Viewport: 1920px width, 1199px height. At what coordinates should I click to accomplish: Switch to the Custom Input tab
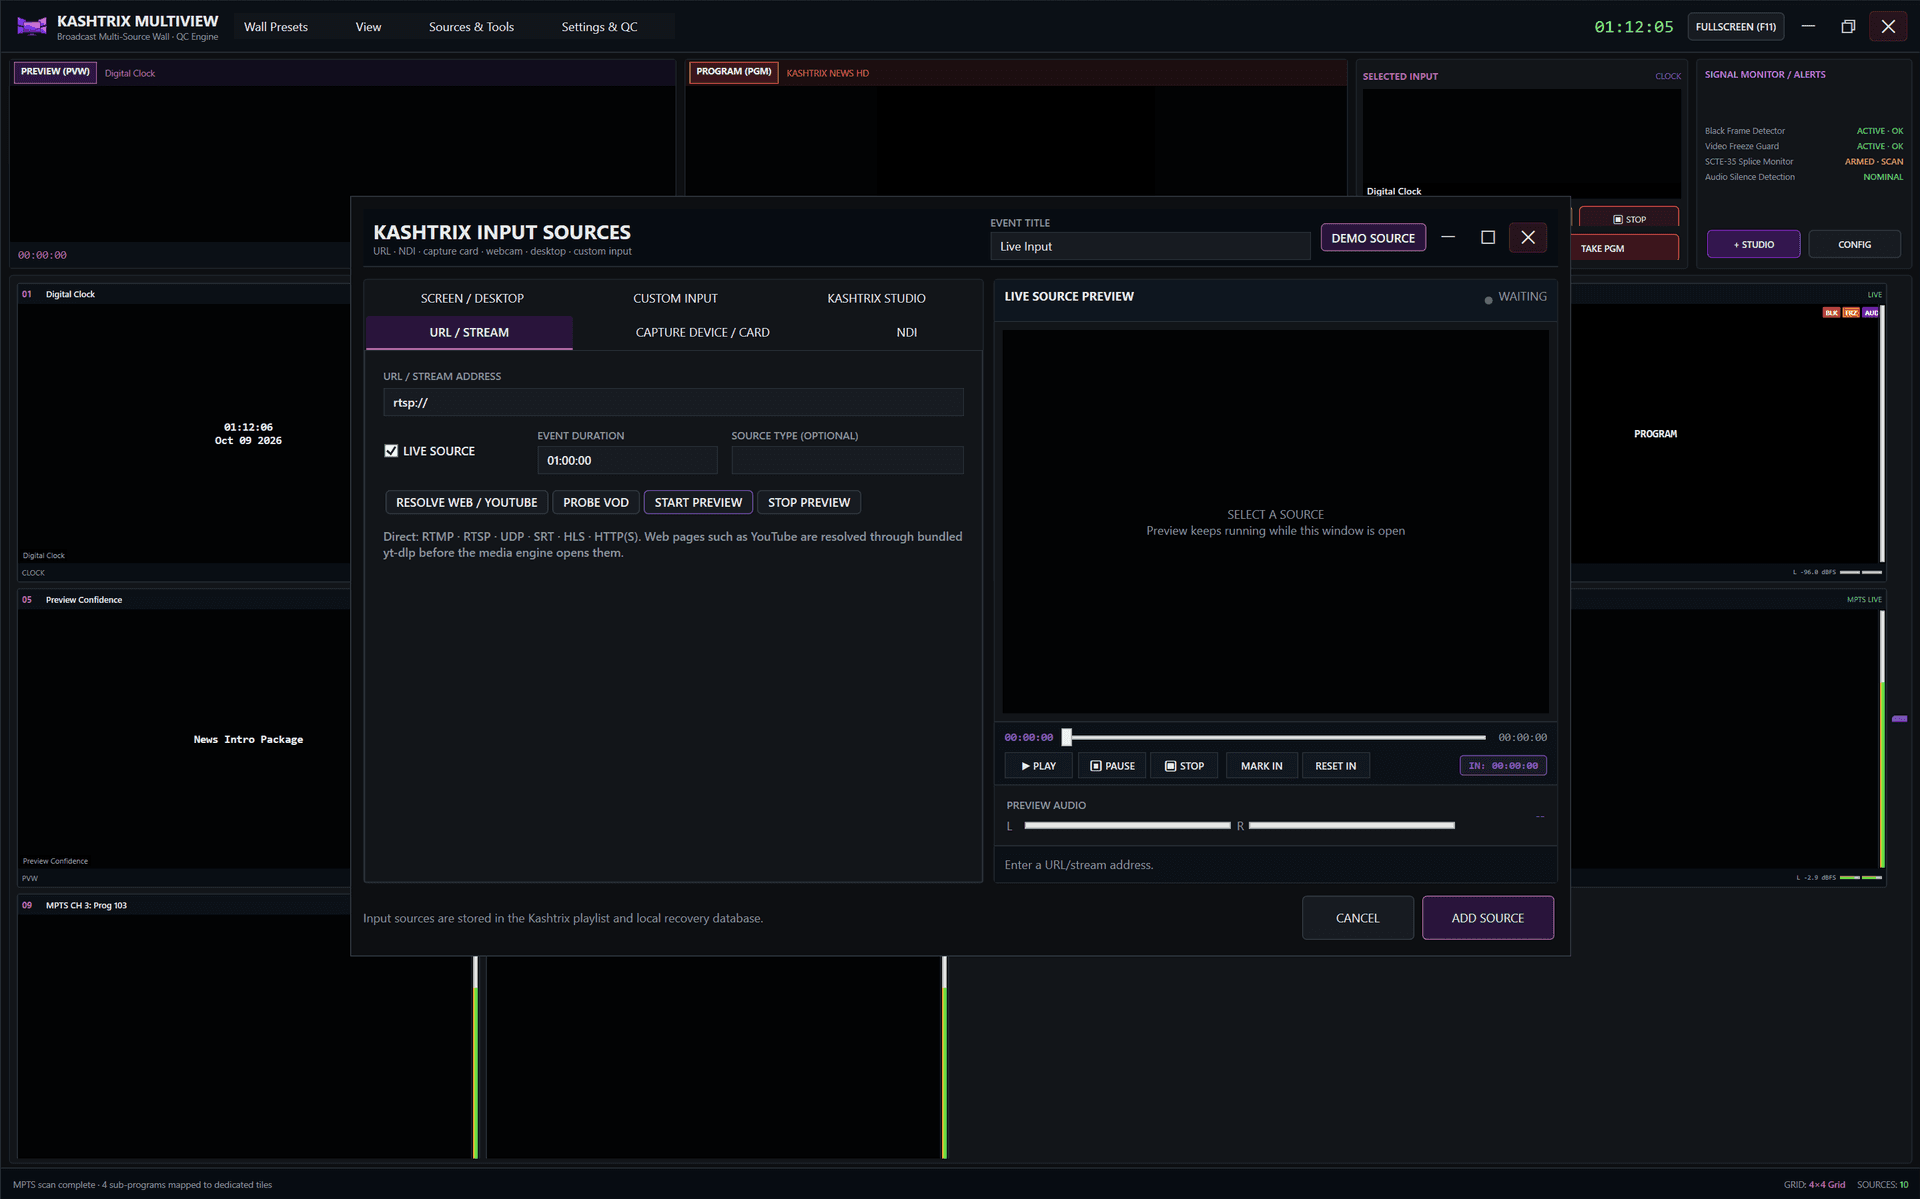[675, 298]
